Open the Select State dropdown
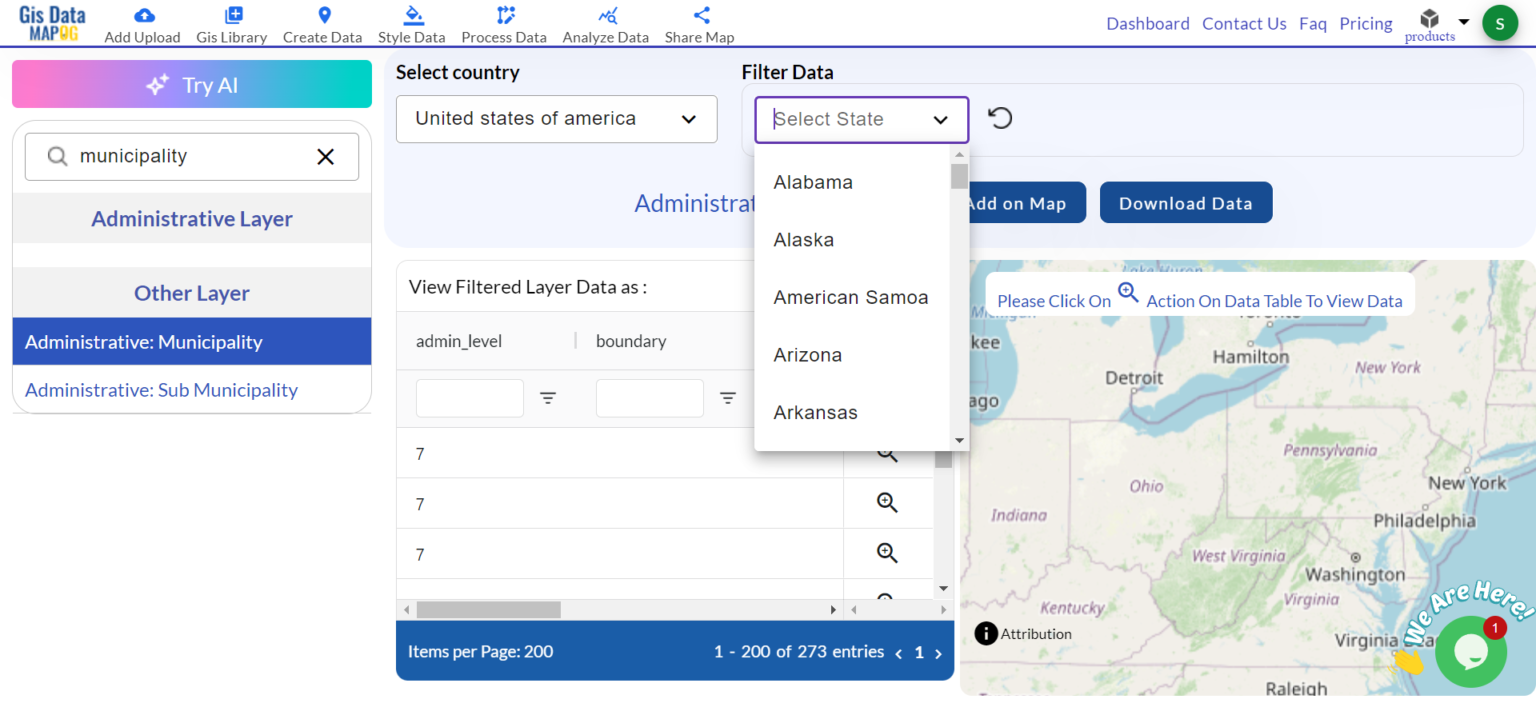Screen dimensions: 1536x711 pos(860,119)
